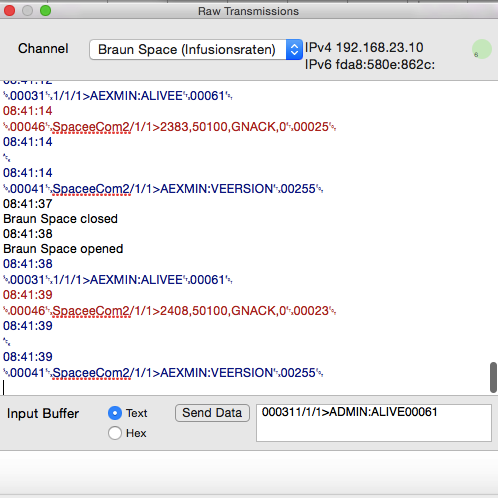Open the Channel dropdown Braun Space (Infusionsraten)
This screenshot has width=498, height=498.
coord(196,49)
